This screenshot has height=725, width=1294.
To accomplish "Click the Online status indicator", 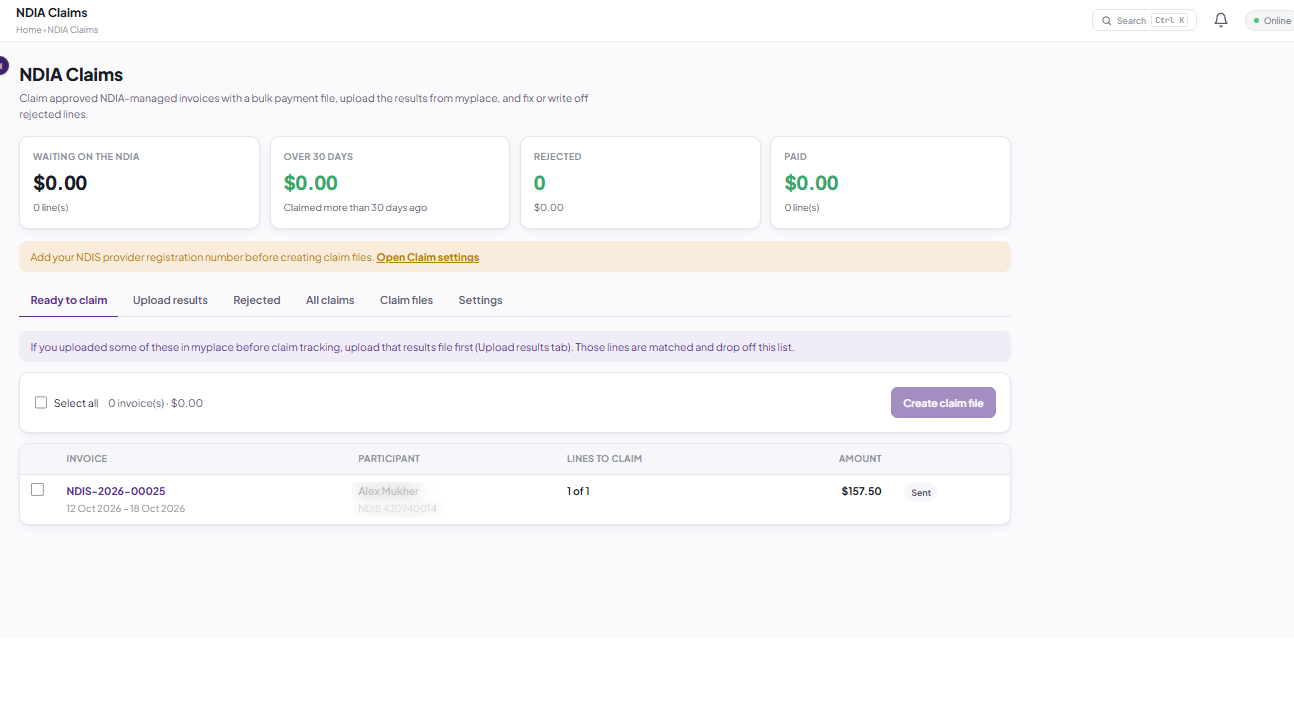I will [x=1270, y=20].
